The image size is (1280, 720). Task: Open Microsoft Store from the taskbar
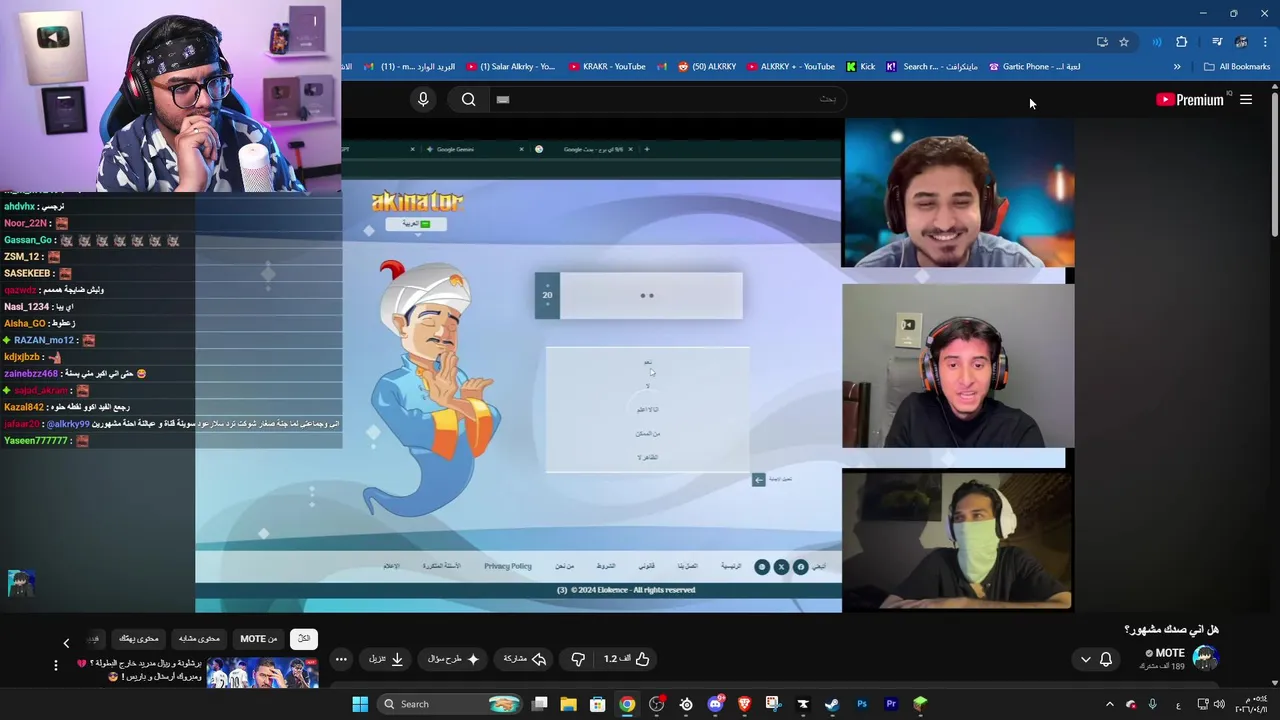597,704
